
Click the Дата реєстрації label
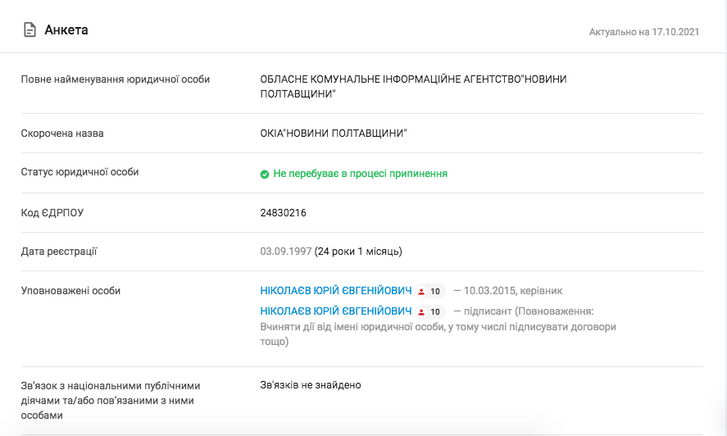pos(59,251)
